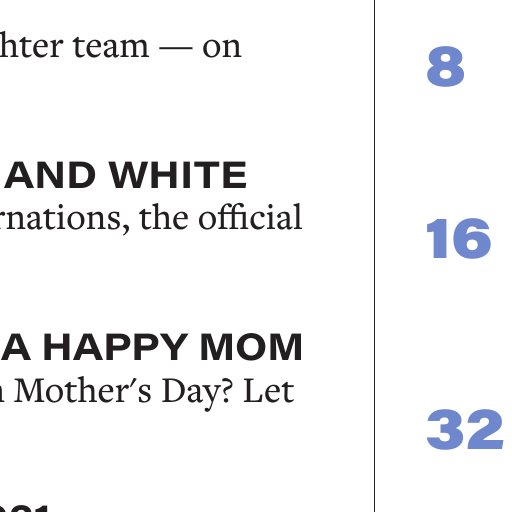This screenshot has width=512, height=512.
Task: Click the vertical divider line beside page numbers
Action: 374,256
